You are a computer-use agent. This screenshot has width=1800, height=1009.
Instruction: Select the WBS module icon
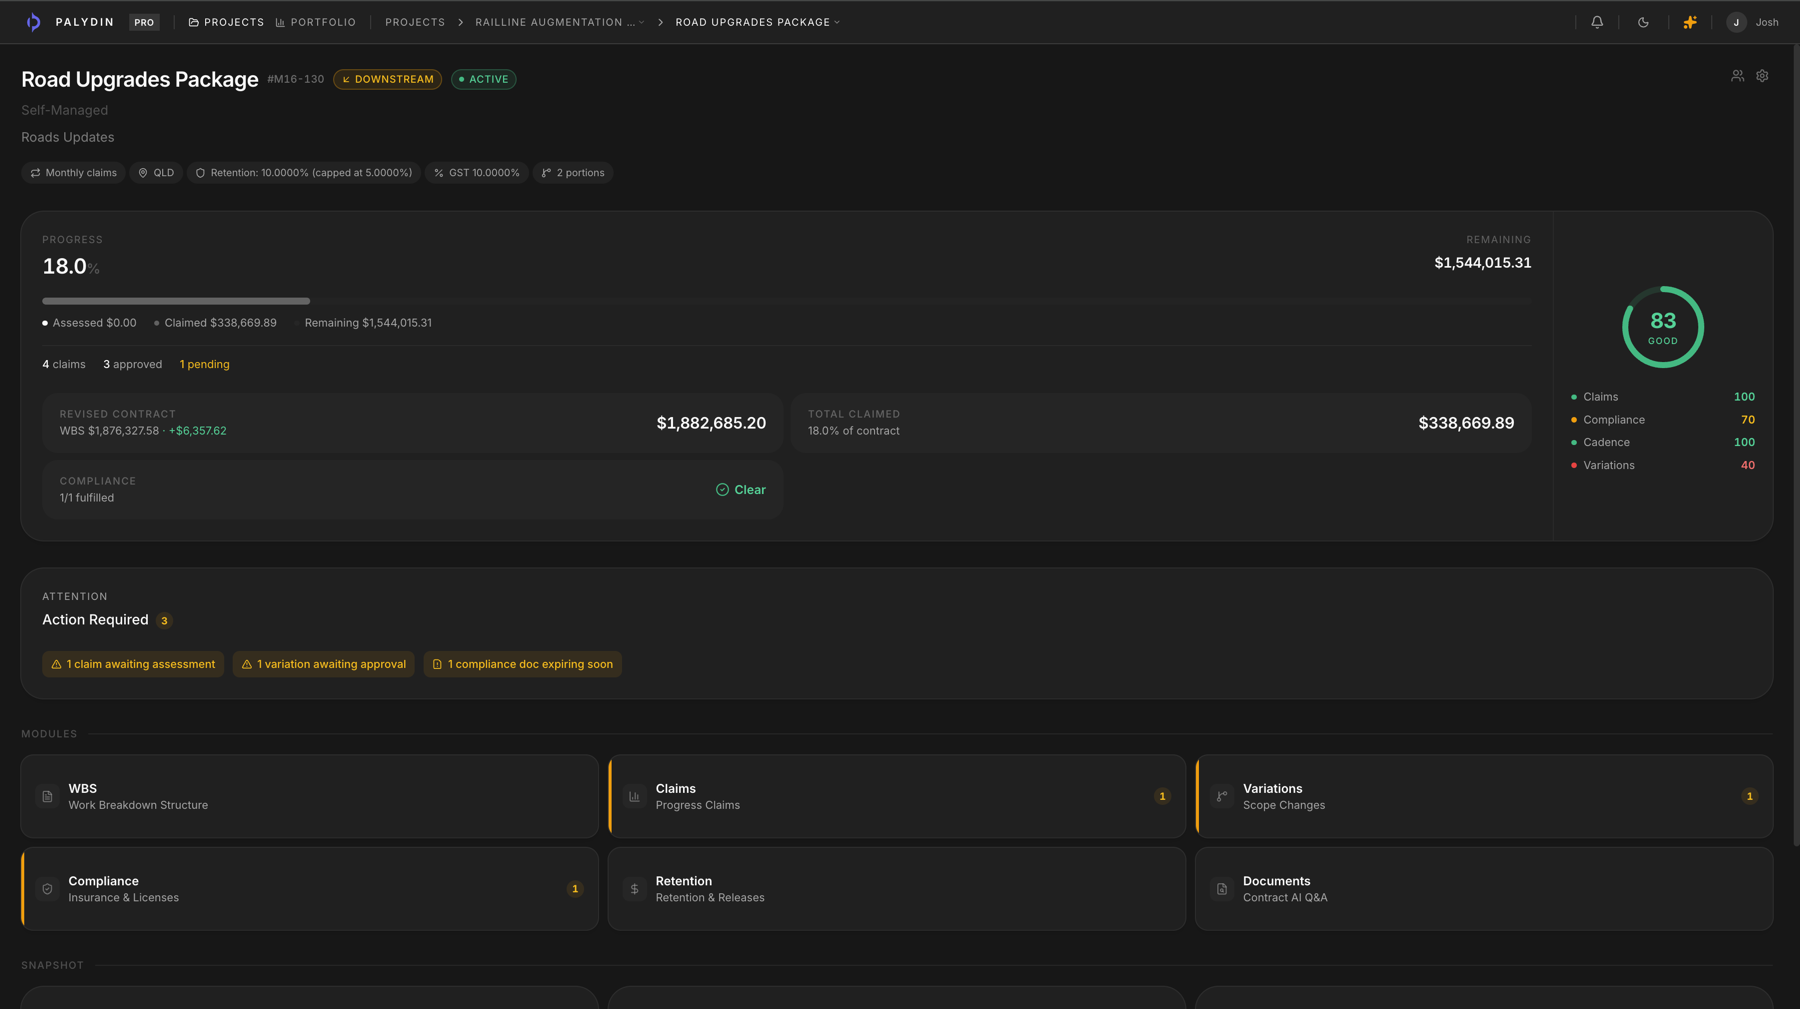coord(47,795)
